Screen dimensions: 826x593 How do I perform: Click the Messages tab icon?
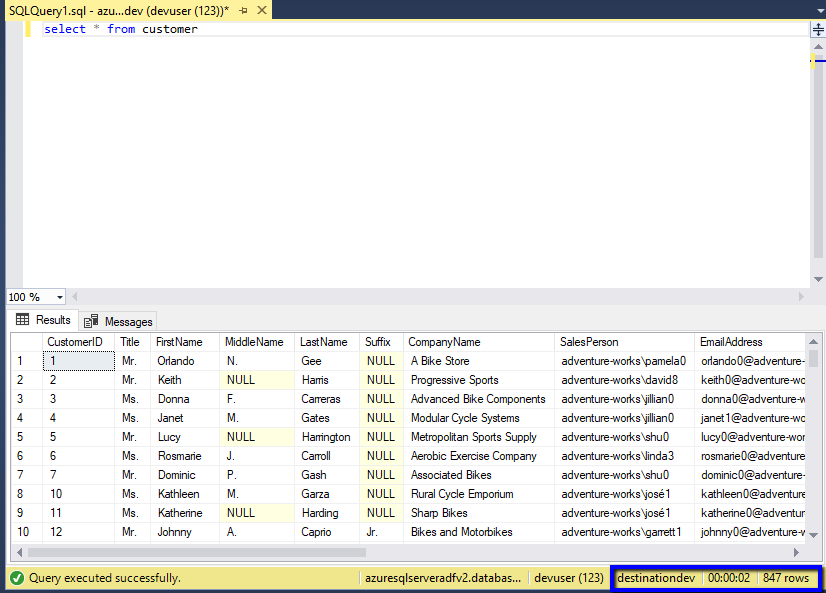[x=91, y=321]
